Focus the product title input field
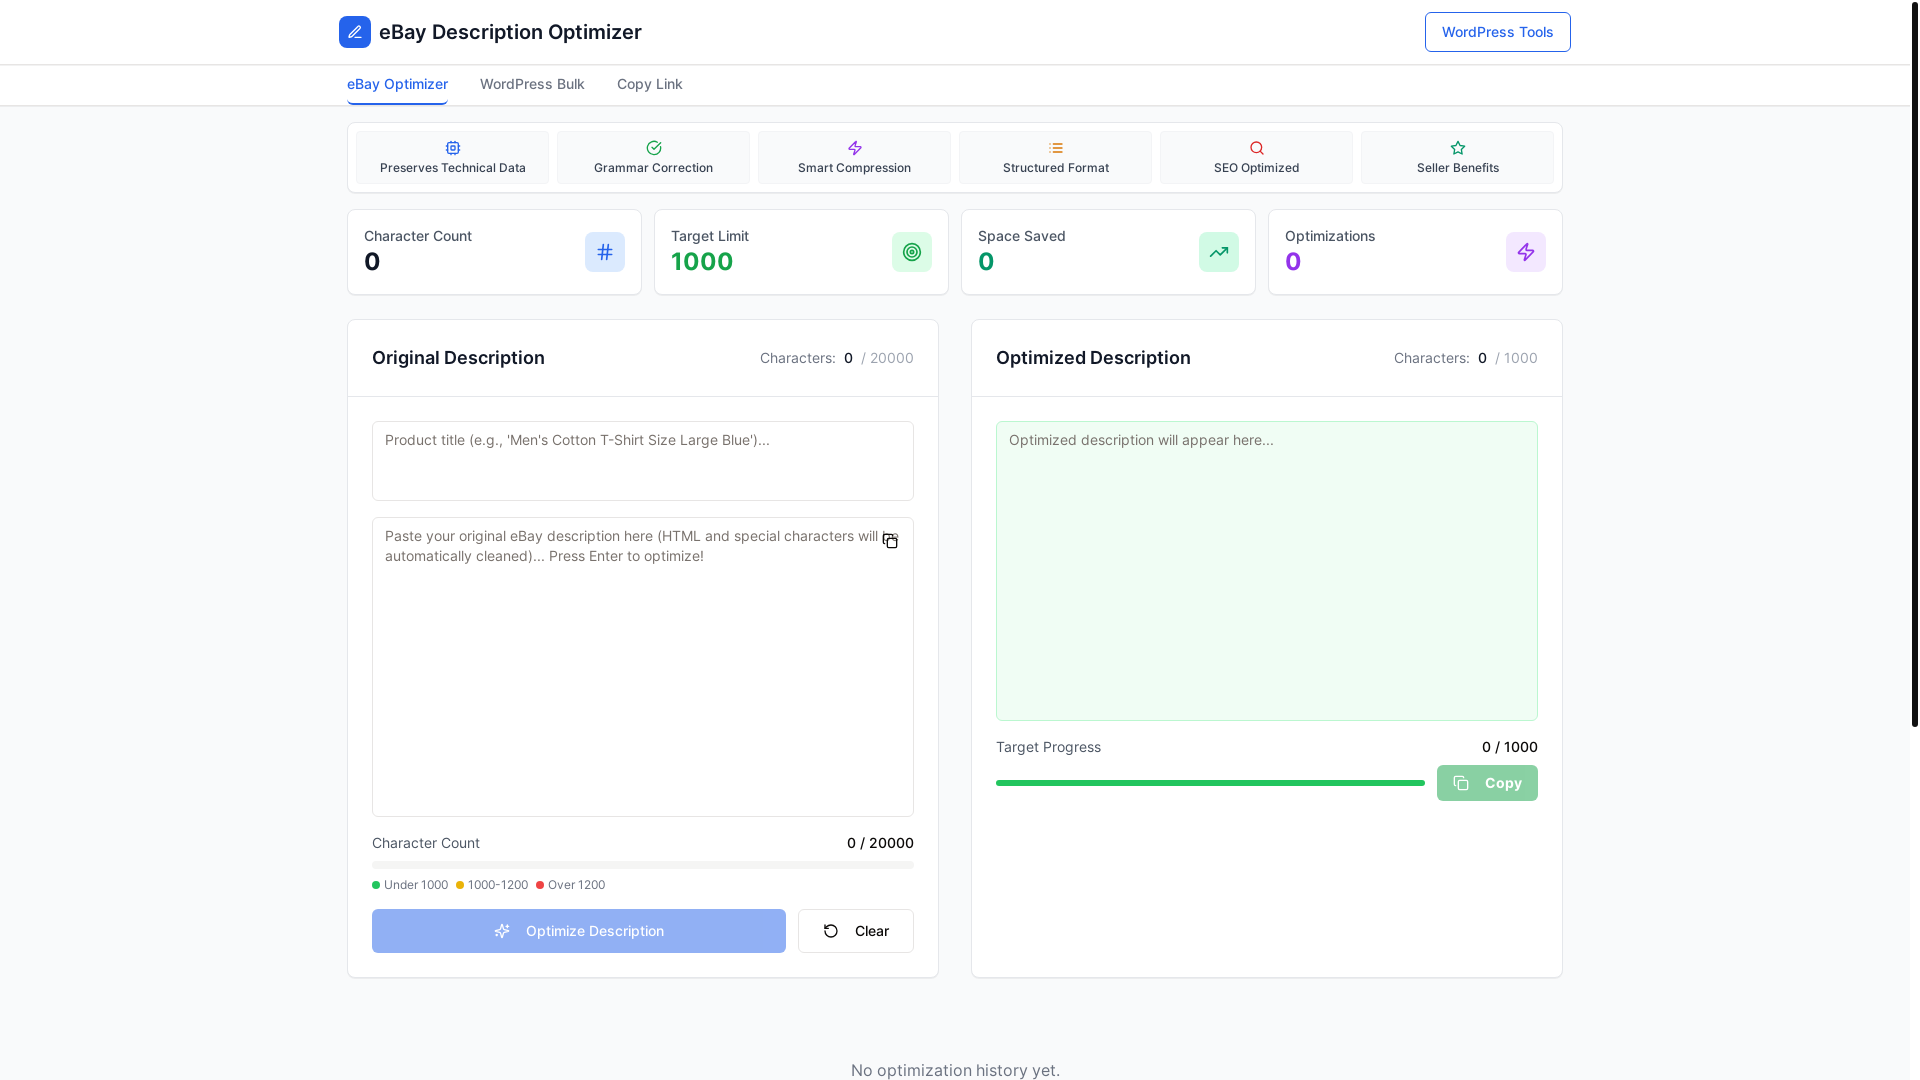1920x1080 pixels. pyautogui.click(x=643, y=461)
